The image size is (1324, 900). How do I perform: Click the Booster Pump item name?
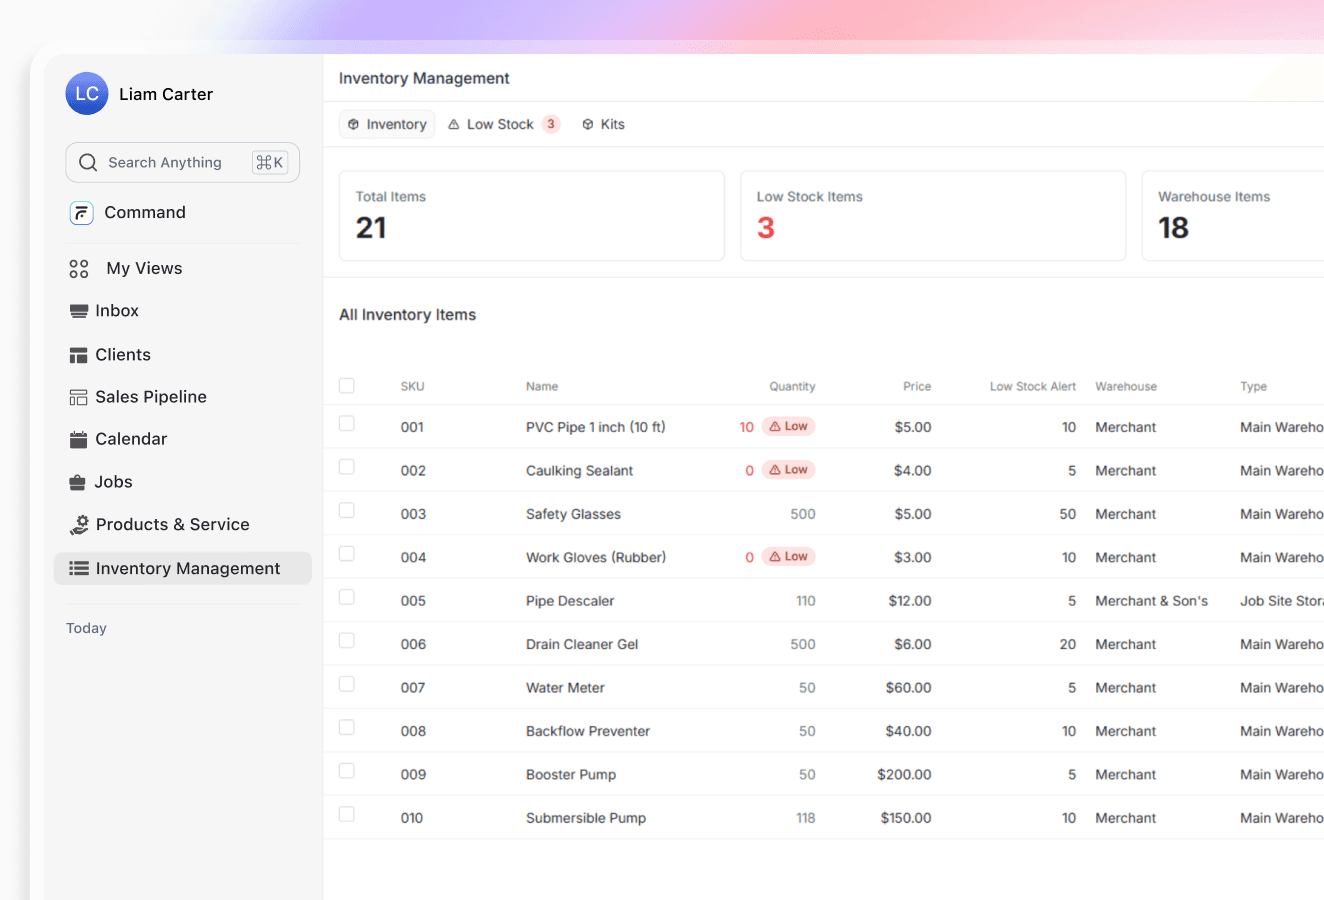tap(571, 775)
